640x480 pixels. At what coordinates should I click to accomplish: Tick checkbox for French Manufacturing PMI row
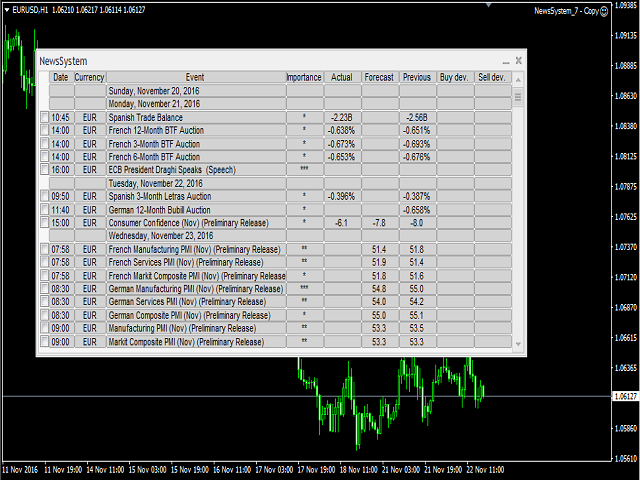(x=44, y=249)
